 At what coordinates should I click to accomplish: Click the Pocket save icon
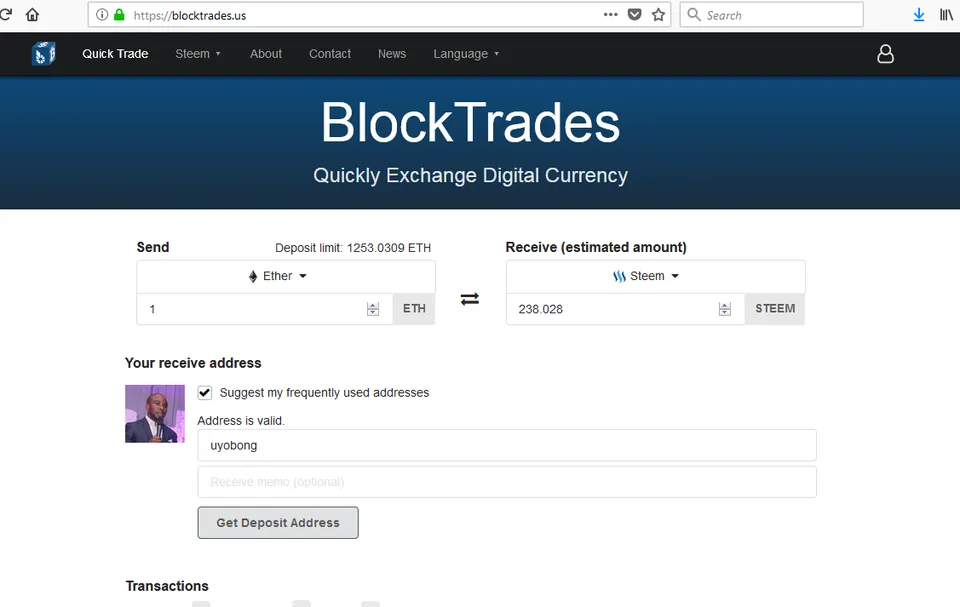(635, 15)
